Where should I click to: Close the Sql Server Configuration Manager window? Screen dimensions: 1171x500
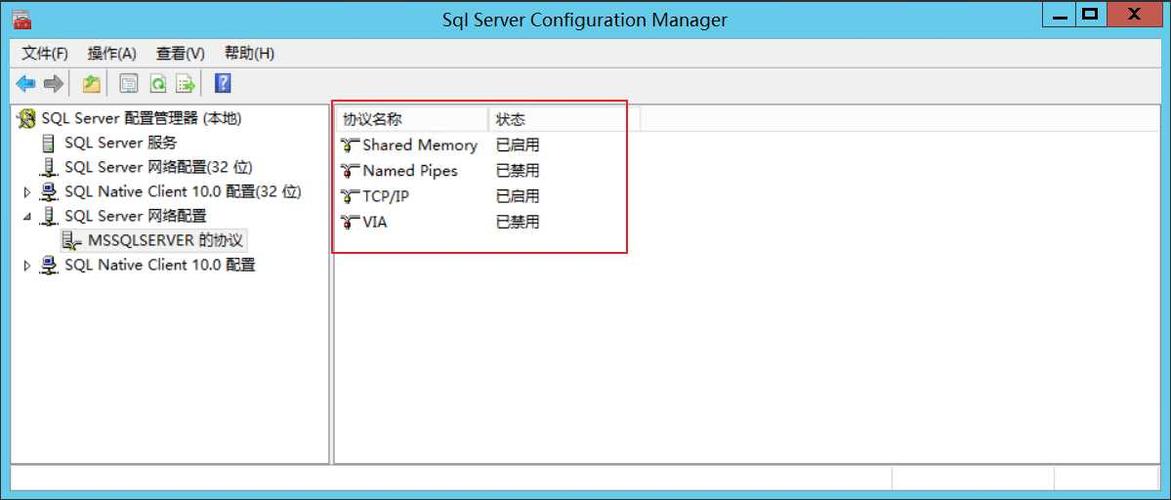pyautogui.click(x=1135, y=14)
